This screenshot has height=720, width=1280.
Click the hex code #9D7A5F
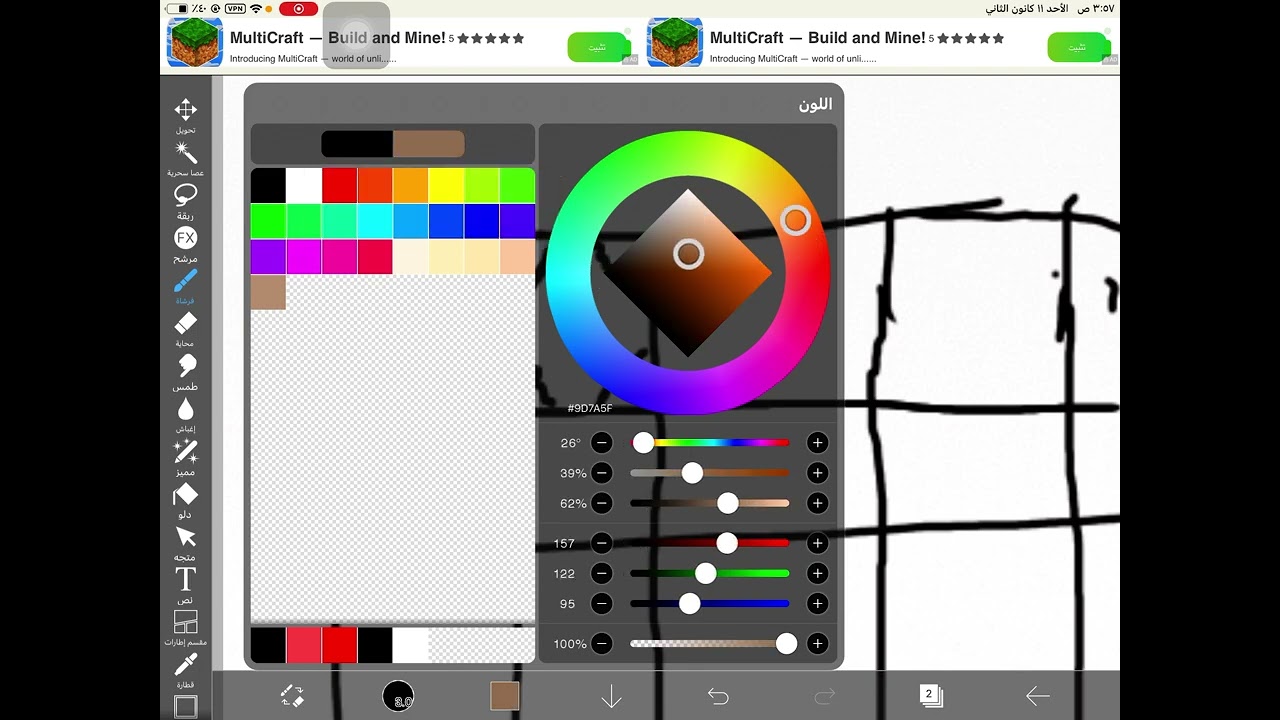point(590,409)
